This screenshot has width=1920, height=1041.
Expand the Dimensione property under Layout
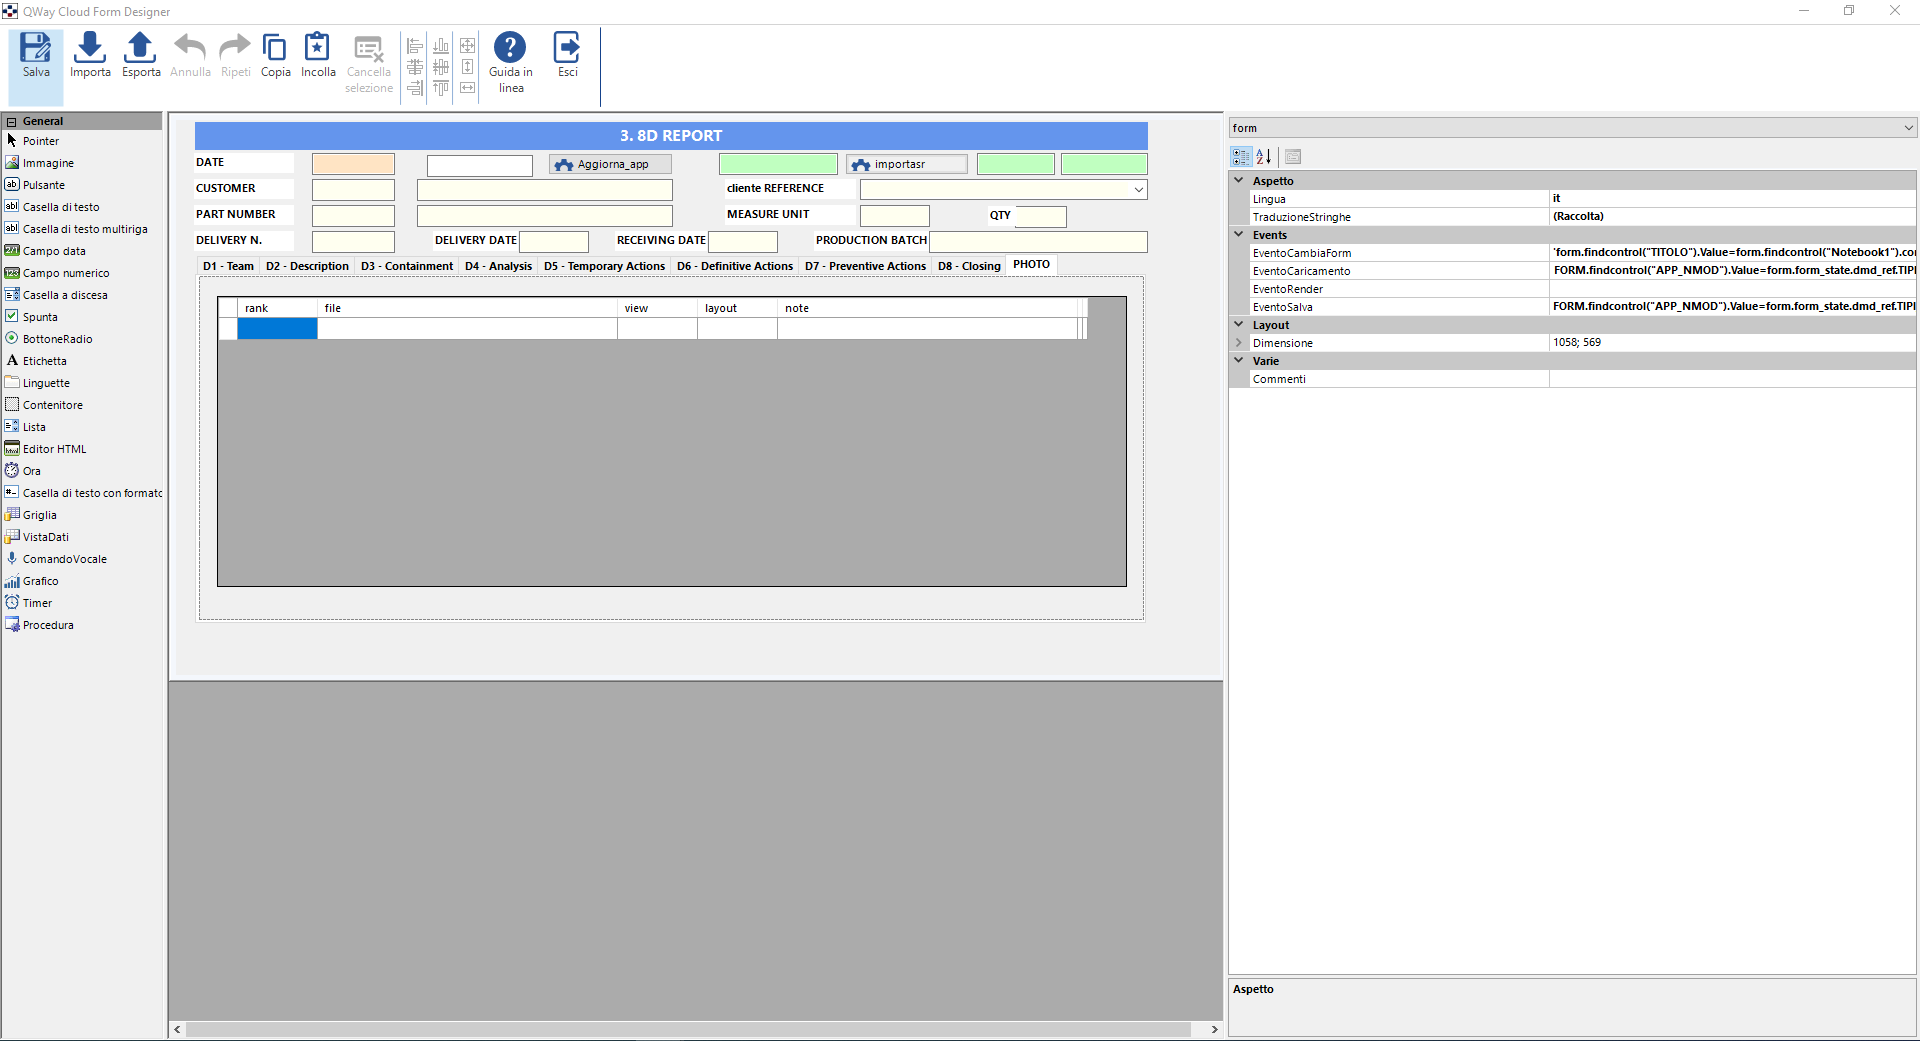[x=1239, y=342]
